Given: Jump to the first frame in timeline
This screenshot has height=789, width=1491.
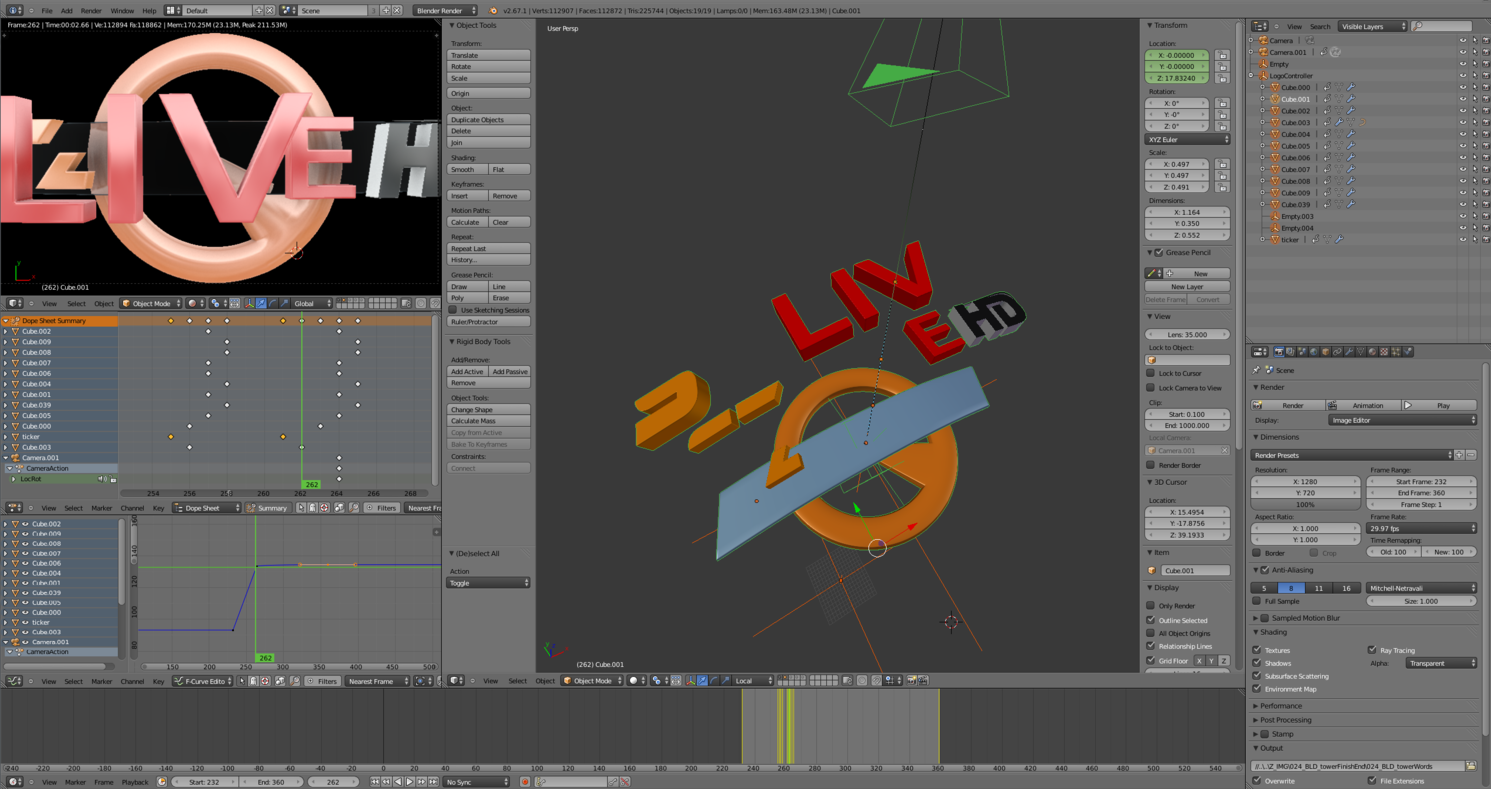Looking at the screenshot, I should tap(375, 782).
